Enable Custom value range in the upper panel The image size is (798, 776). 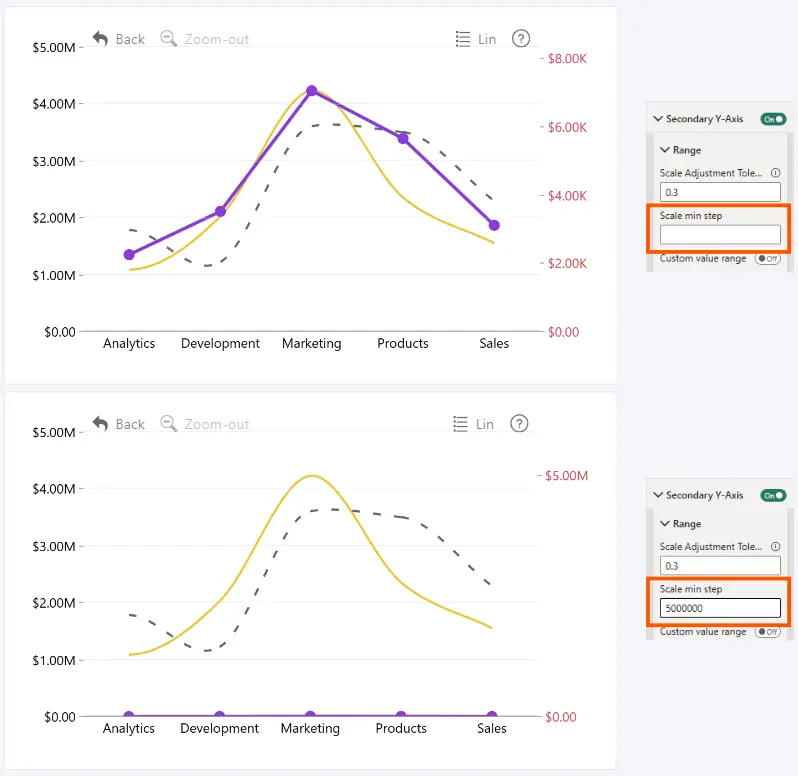tap(767, 258)
